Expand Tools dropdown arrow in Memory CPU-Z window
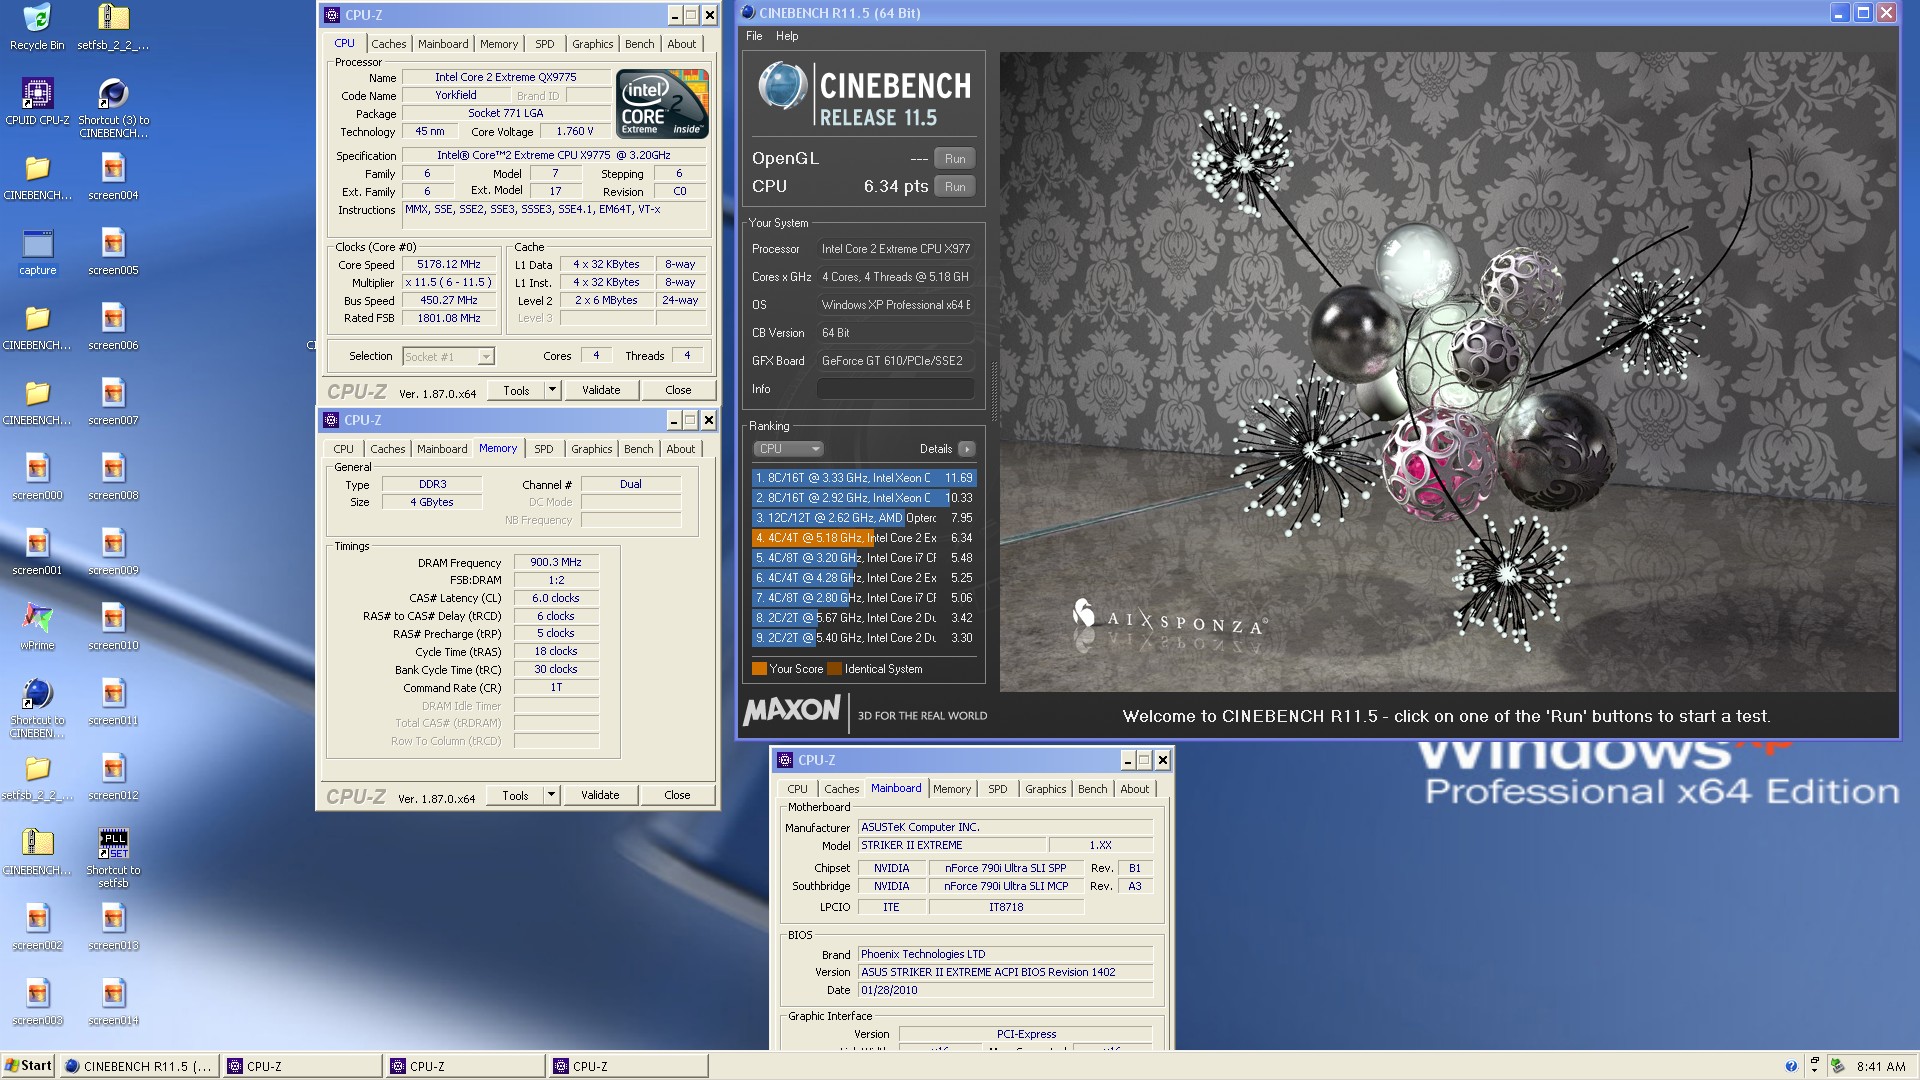Viewport: 1920px width, 1080px height. click(x=551, y=795)
